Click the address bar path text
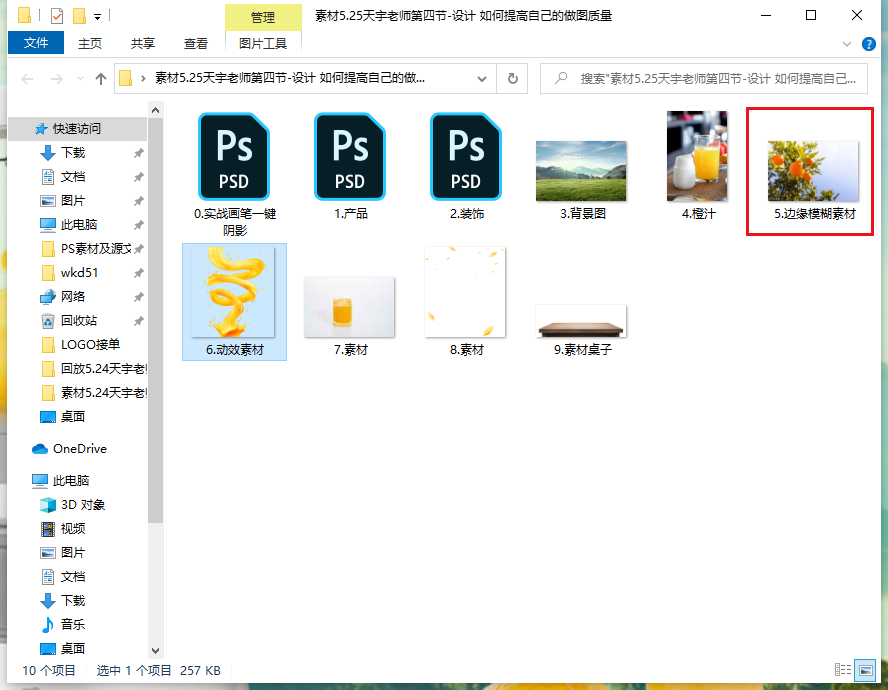This screenshot has width=888, height=690. 290,78
